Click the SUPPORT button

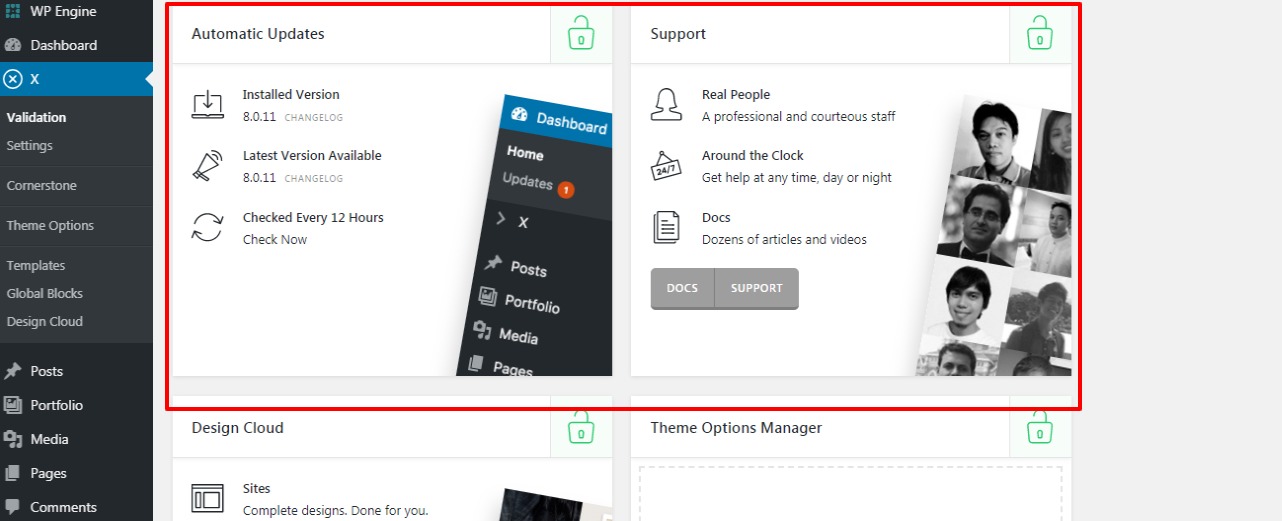(x=757, y=288)
